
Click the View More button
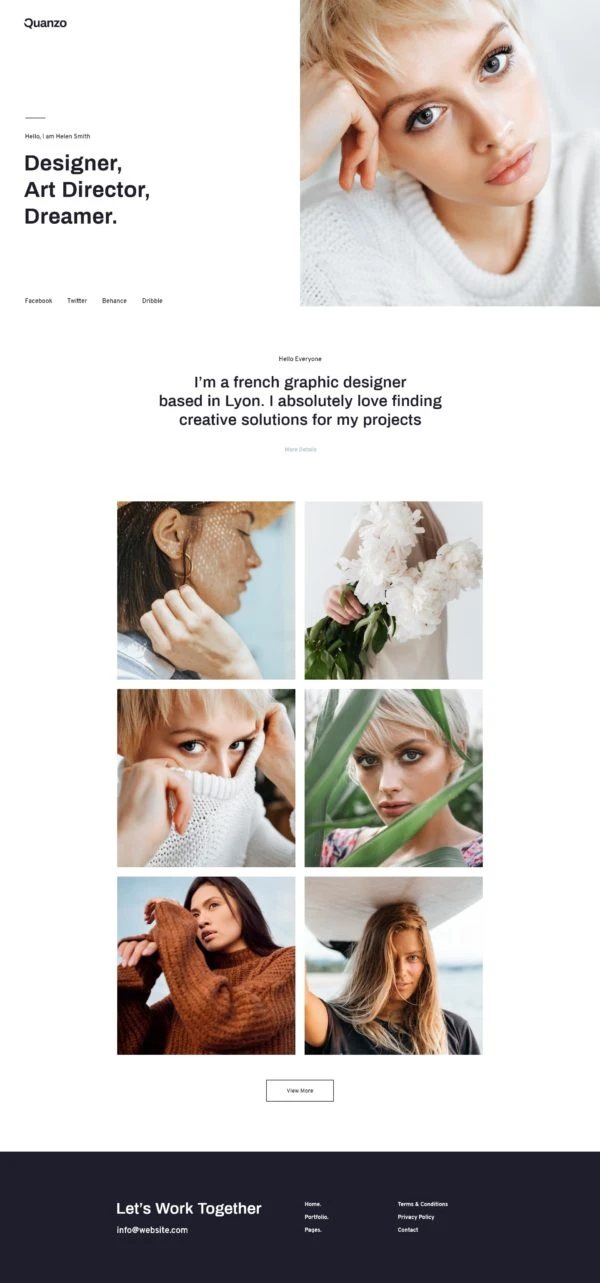(300, 1090)
